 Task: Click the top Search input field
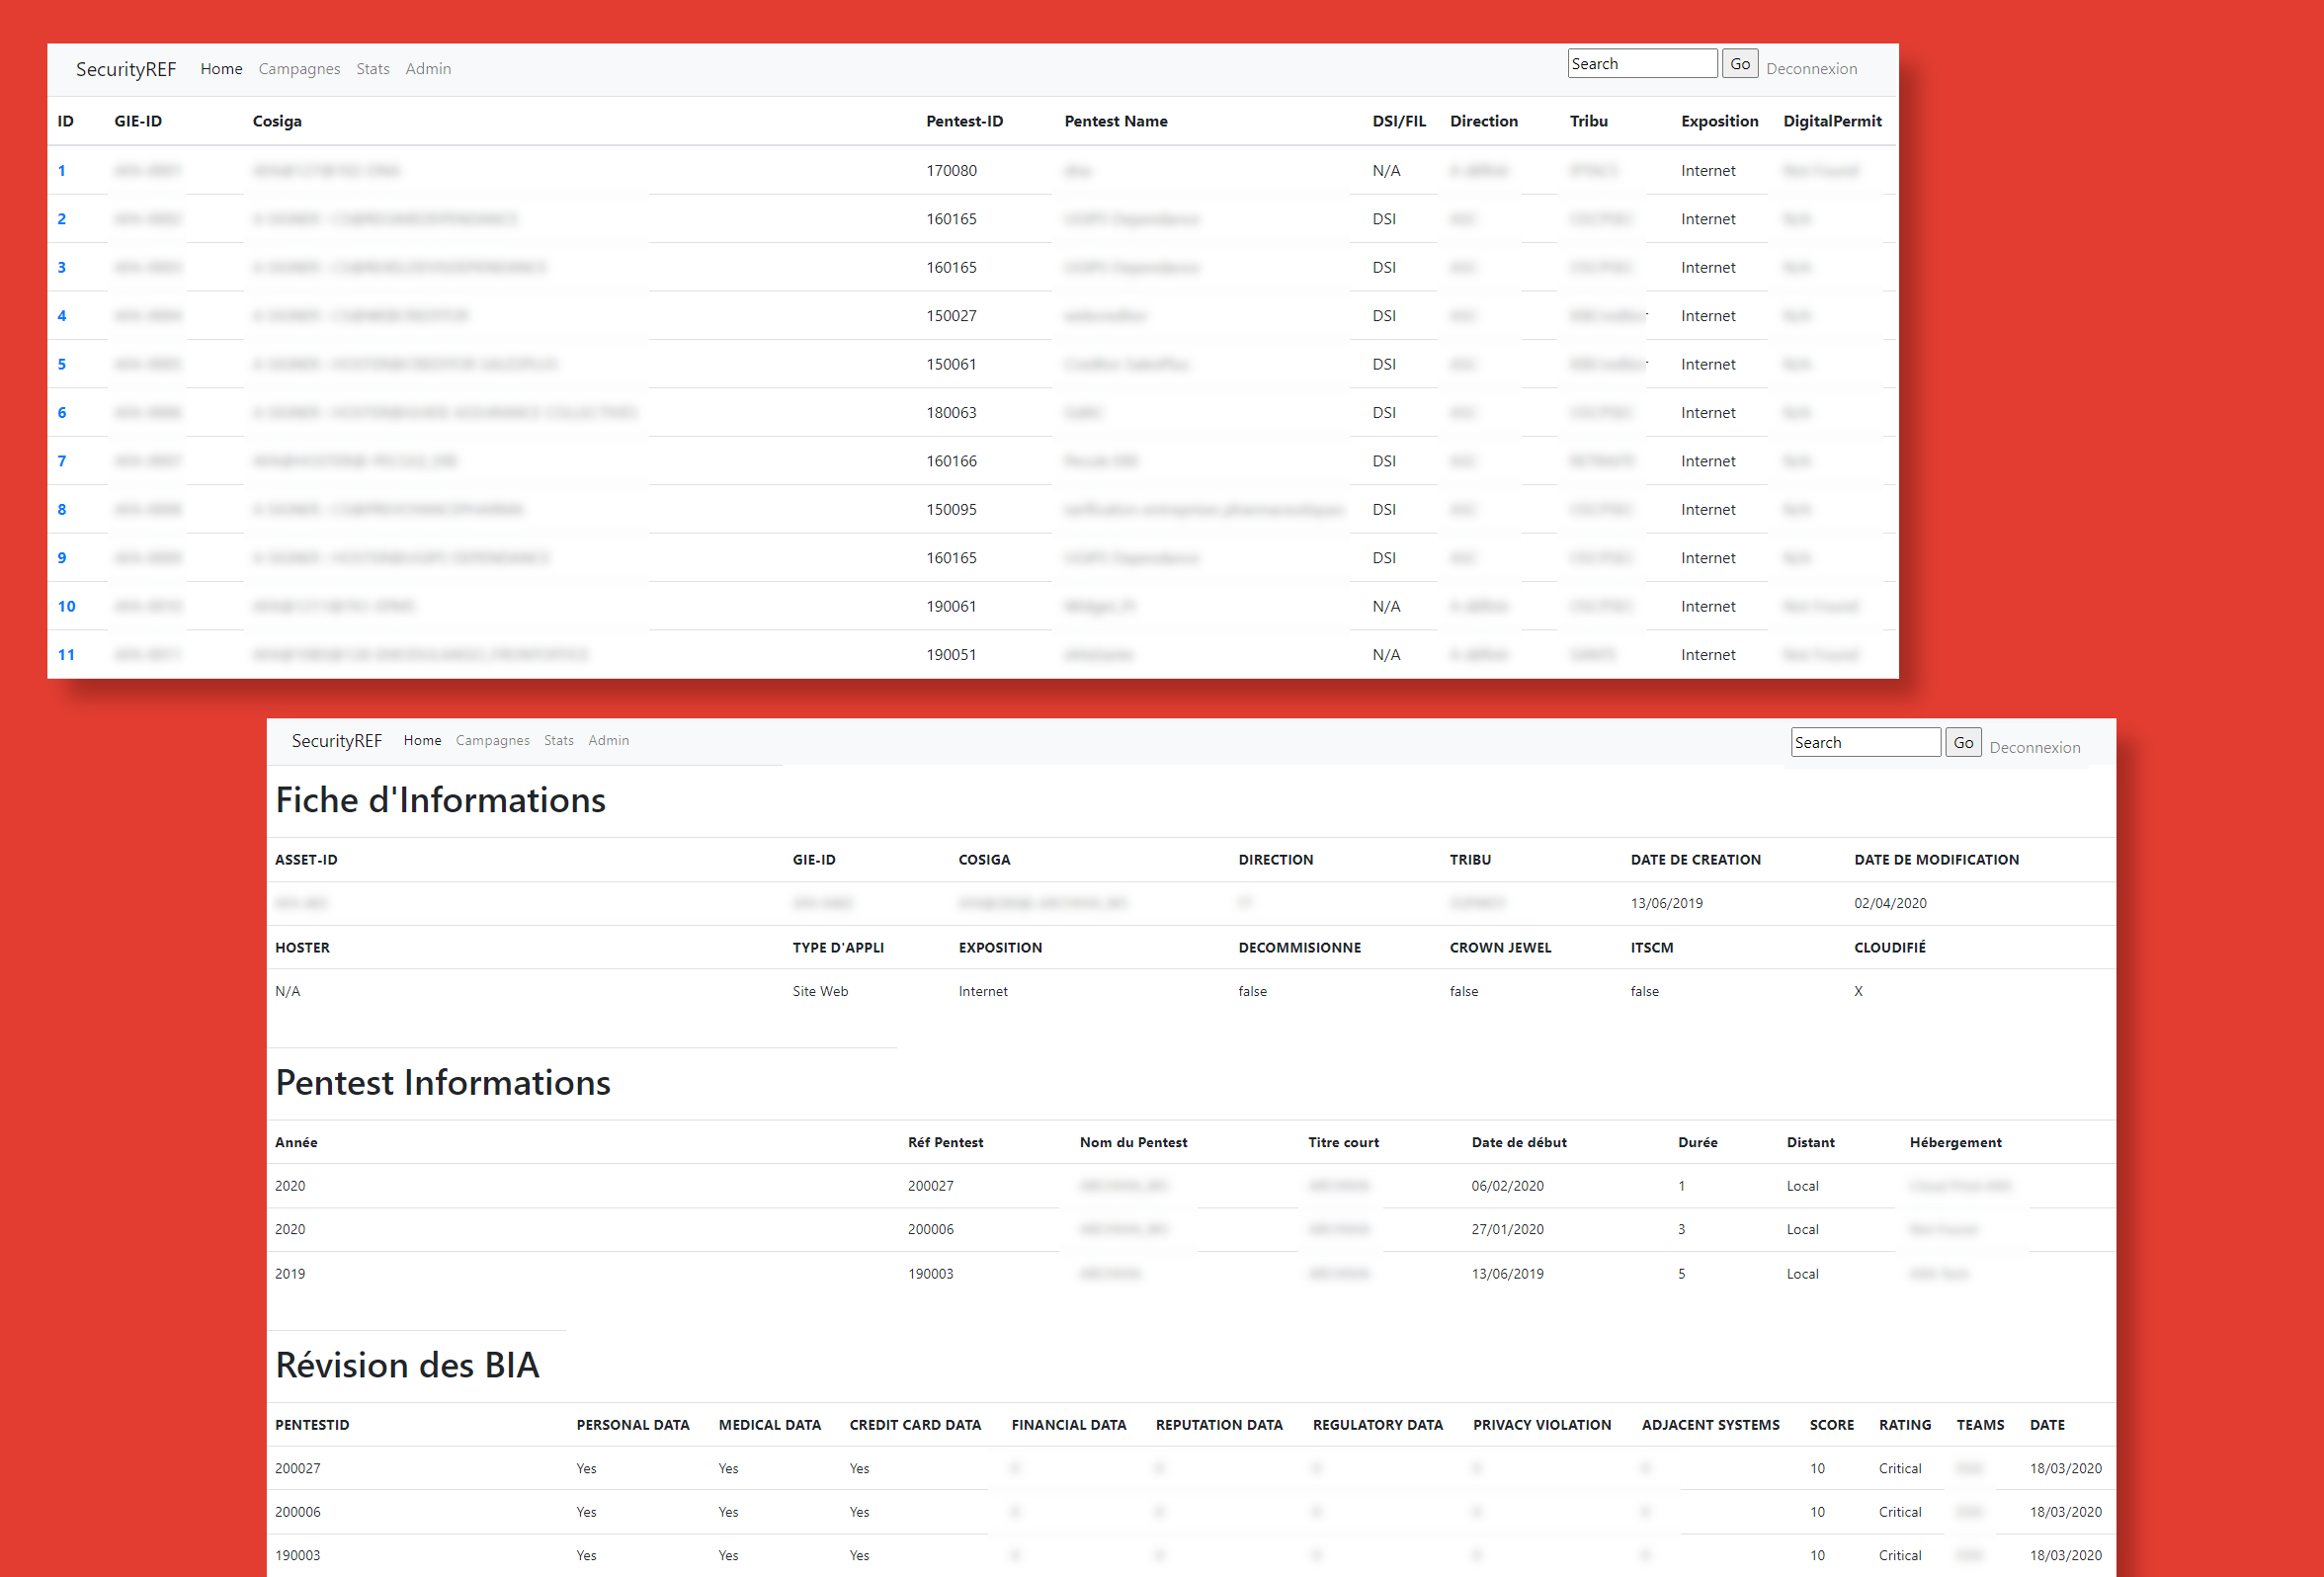pyautogui.click(x=1641, y=64)
